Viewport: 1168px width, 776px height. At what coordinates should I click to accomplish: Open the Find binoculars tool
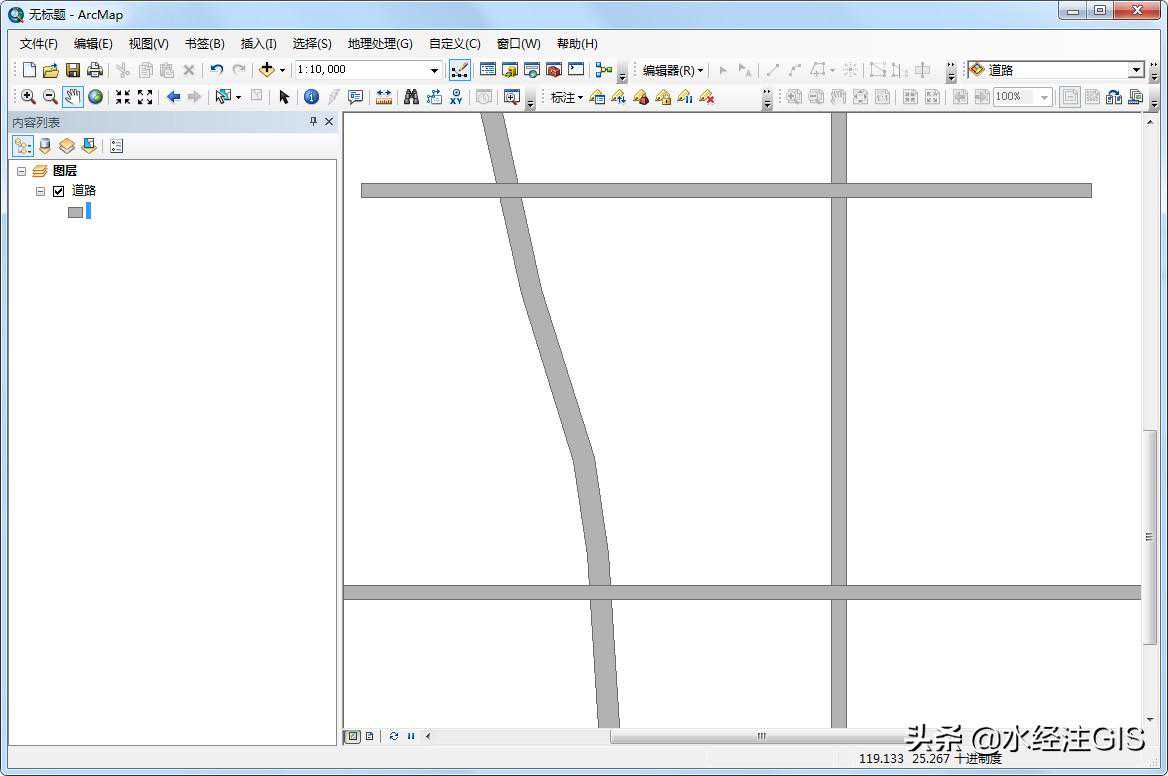[x=411, y=97]
